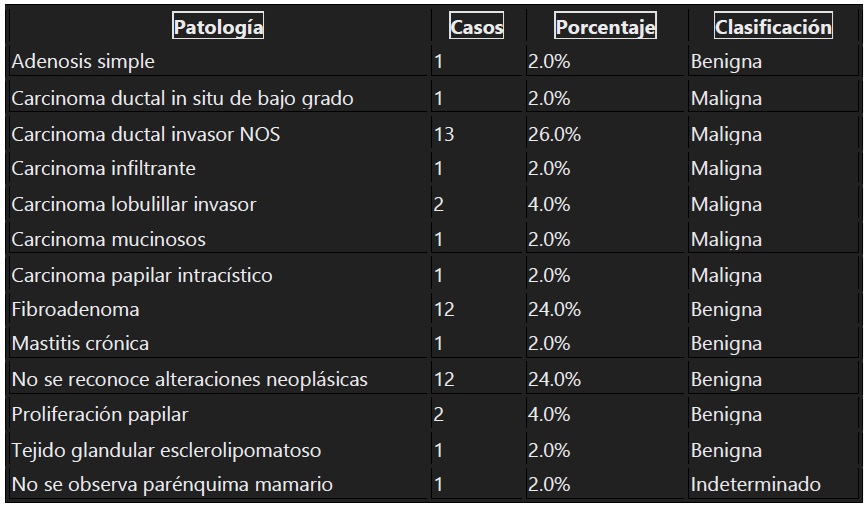Select the Indeterminado classification cell
Viewport: 867px width, 508px height.
[755, 485]
